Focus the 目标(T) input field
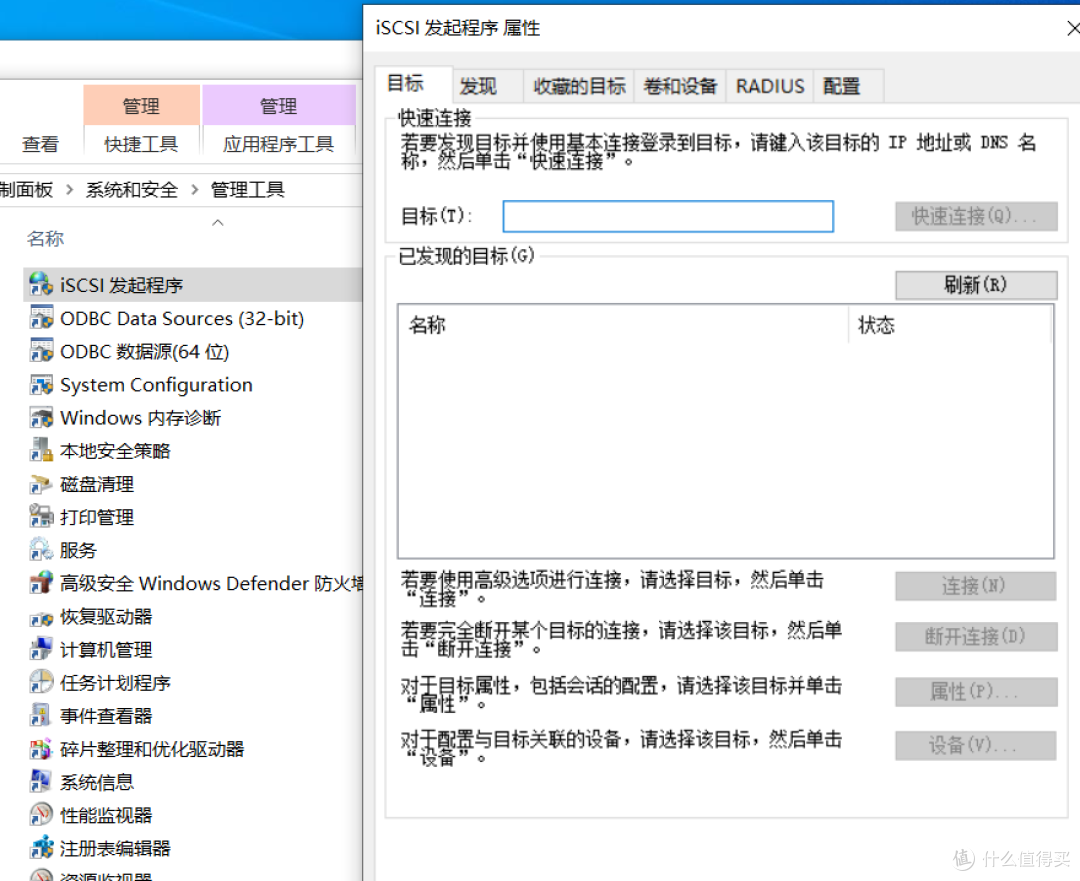The image size is (1080, 881). [x=668, y=216]
